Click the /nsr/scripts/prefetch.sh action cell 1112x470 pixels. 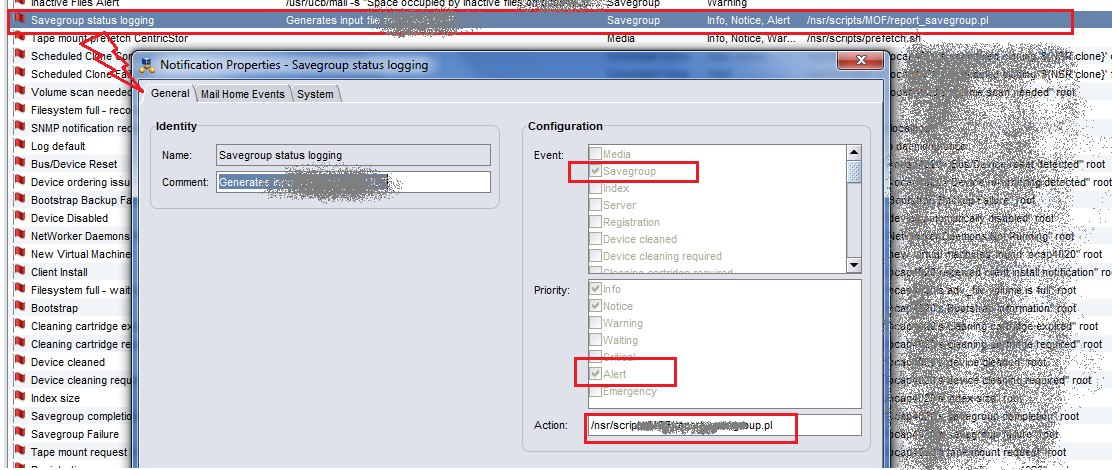864,38
